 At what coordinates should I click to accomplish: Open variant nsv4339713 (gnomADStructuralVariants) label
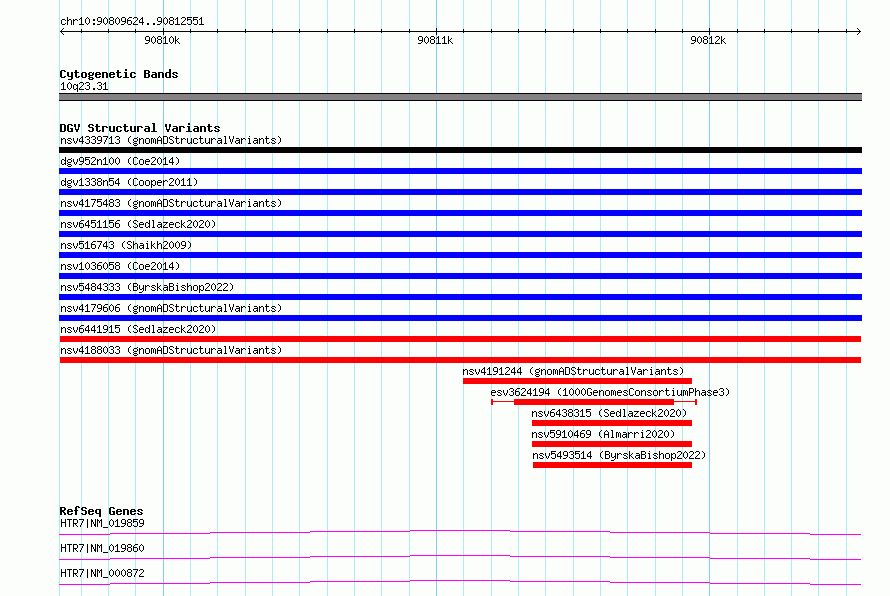(171, 140)
